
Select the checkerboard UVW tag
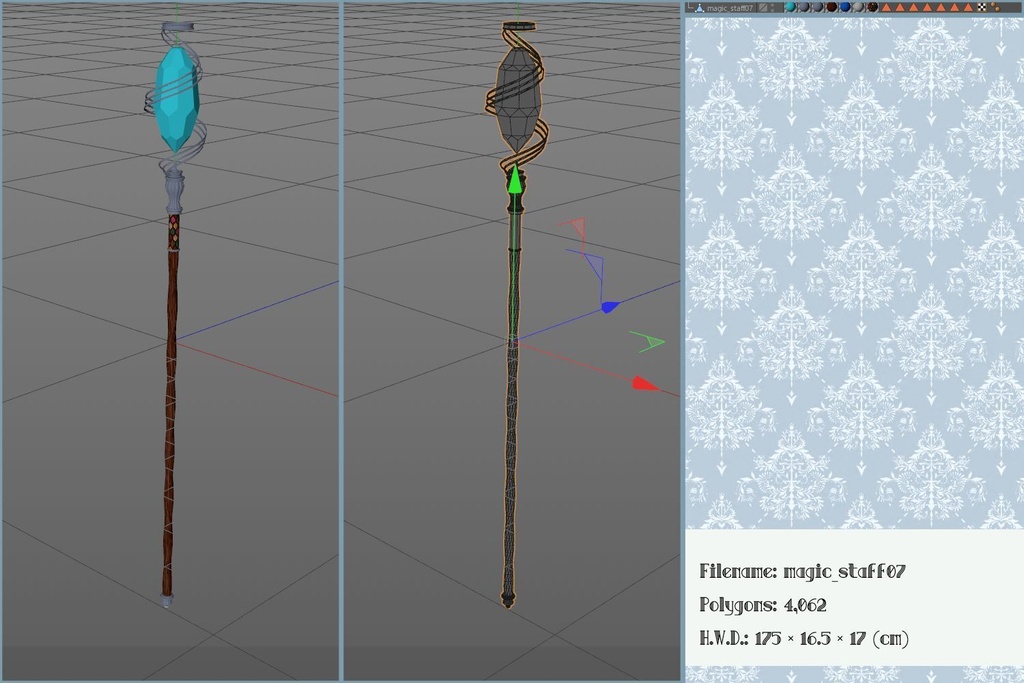tap(982, 8)
